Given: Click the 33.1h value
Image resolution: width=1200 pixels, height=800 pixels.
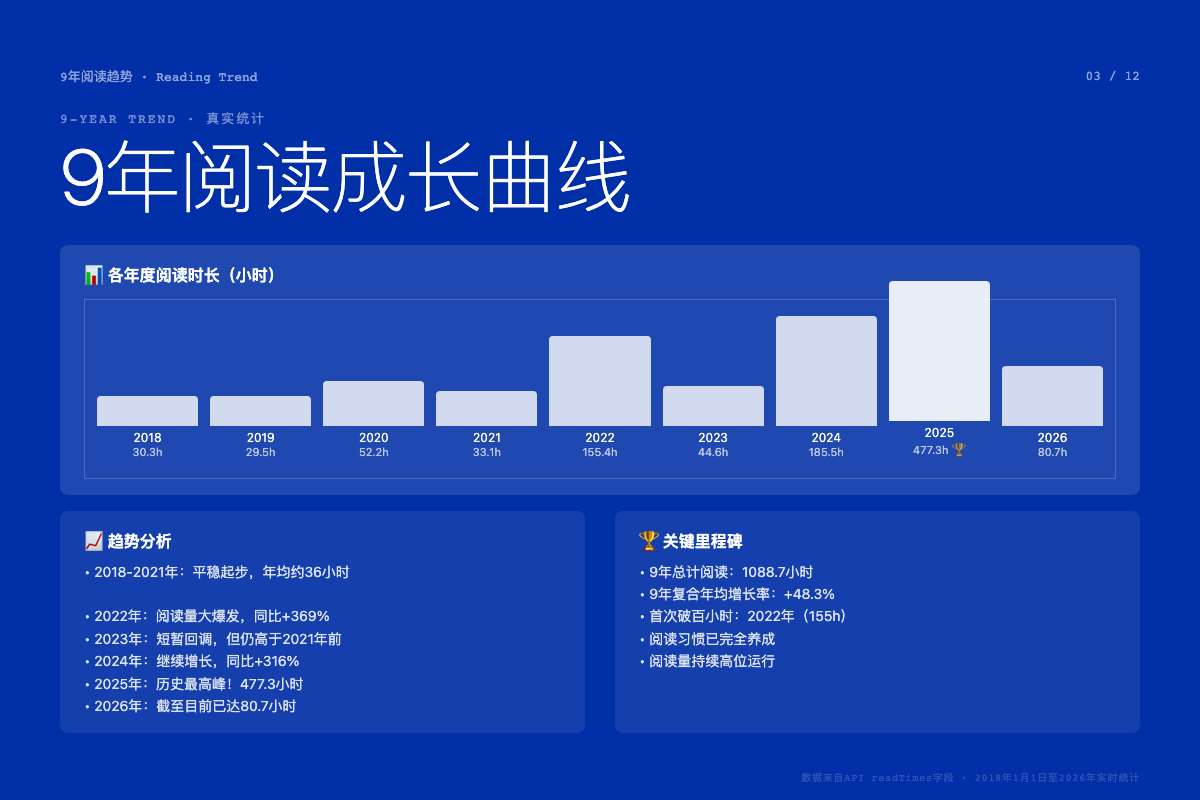Looking at the screenshot, I should (486, 453).
